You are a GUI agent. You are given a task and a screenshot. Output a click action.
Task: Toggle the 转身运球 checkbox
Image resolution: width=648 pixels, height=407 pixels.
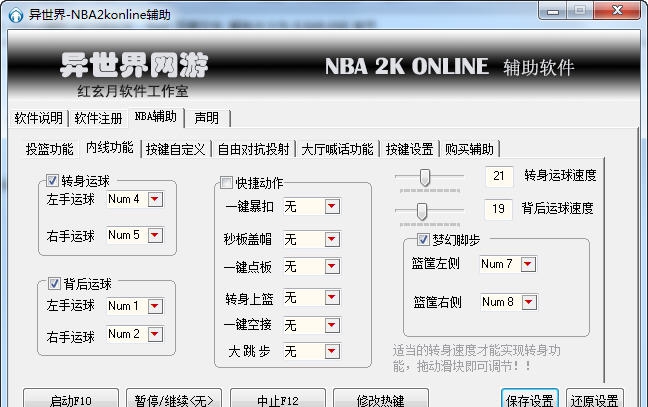52,181
